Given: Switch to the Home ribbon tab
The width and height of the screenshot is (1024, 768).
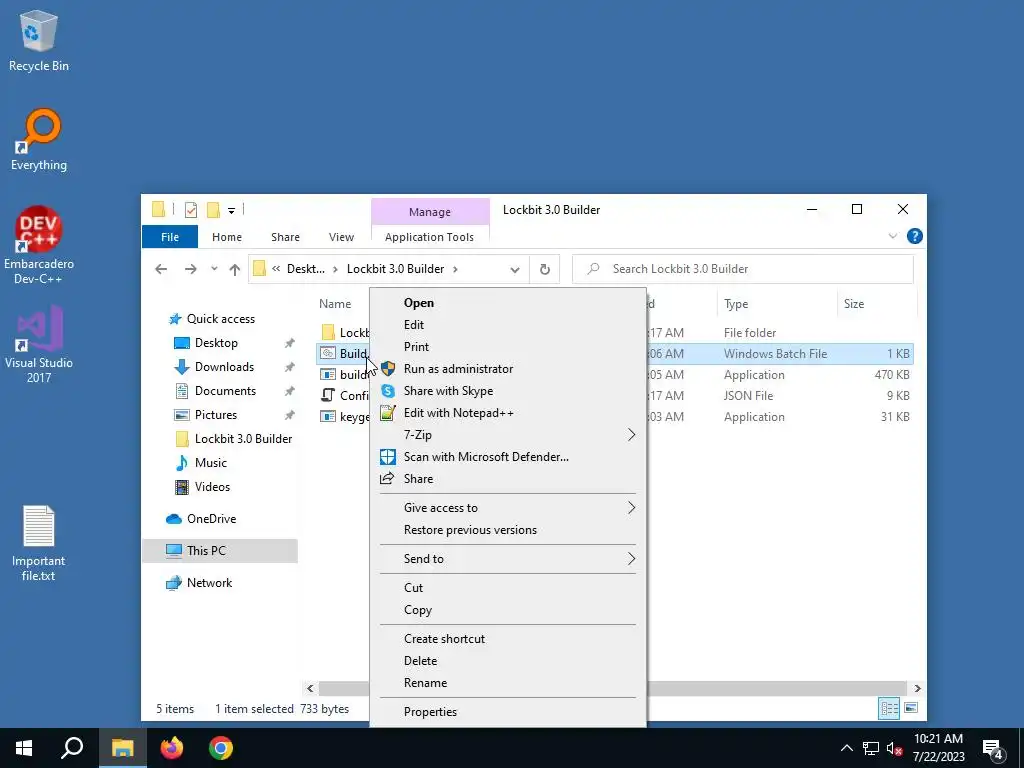Looking at the screenshot, I should pyautogui.click(x=227, y=237).
